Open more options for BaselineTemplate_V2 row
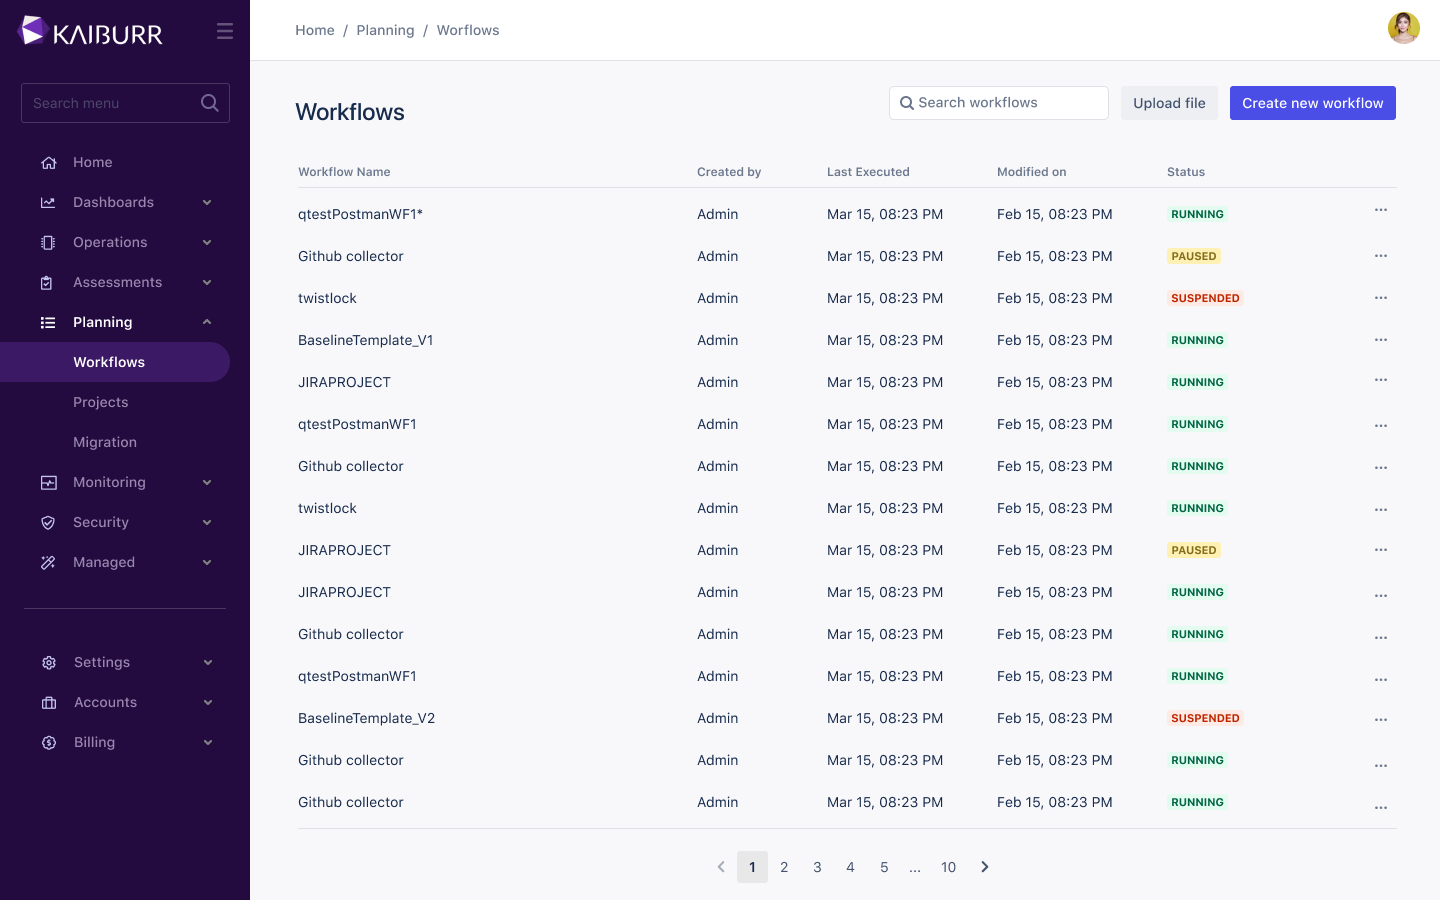Viewport: 1440px width, 900px height. pos(1380,720)
